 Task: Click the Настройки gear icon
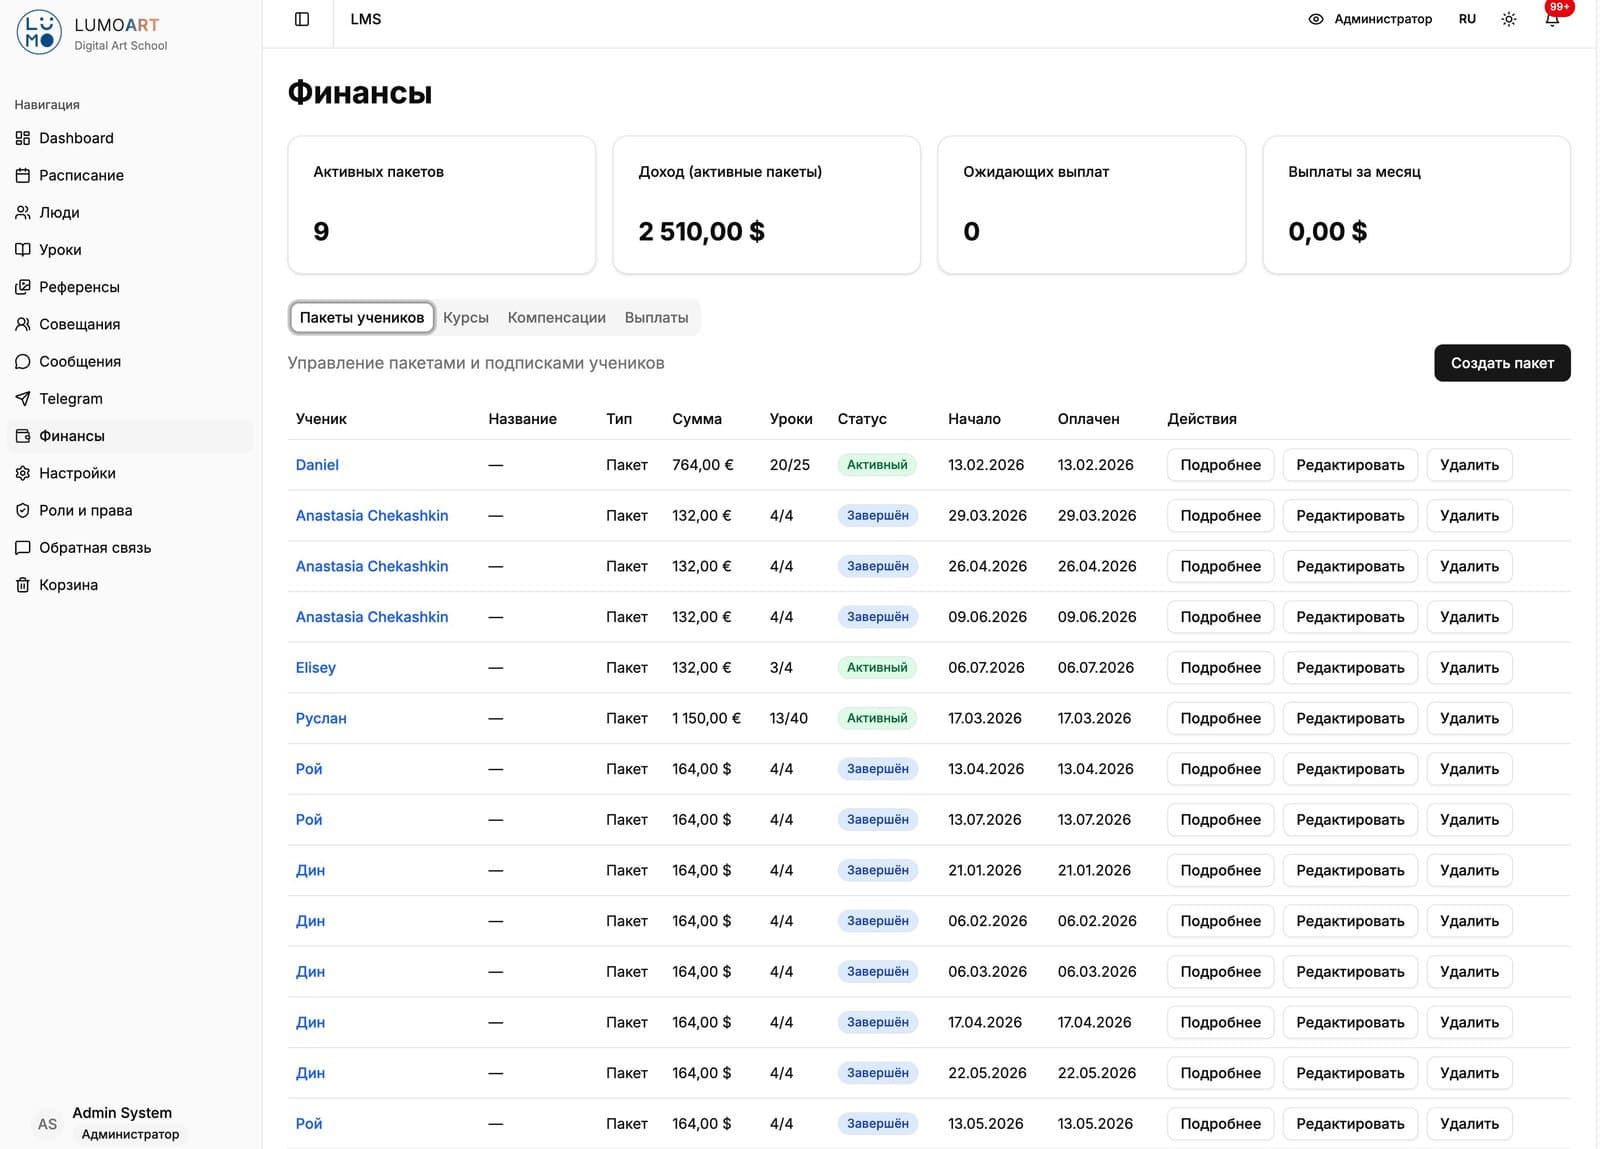[22, 473]
